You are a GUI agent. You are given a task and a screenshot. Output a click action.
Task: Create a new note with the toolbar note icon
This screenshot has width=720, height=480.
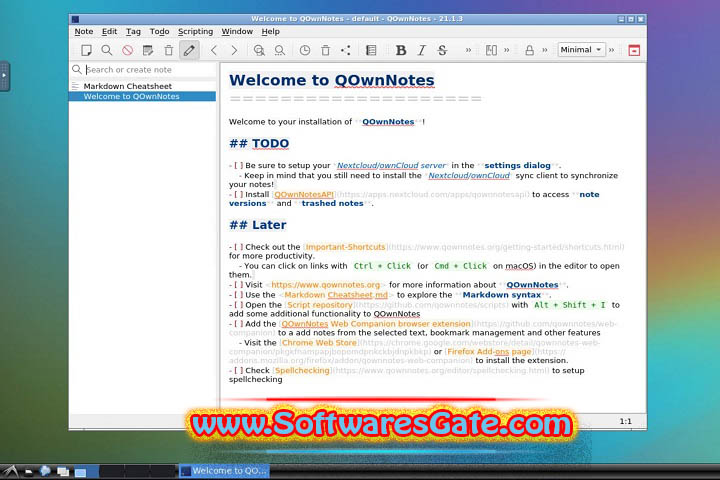(x=86, y=50)
